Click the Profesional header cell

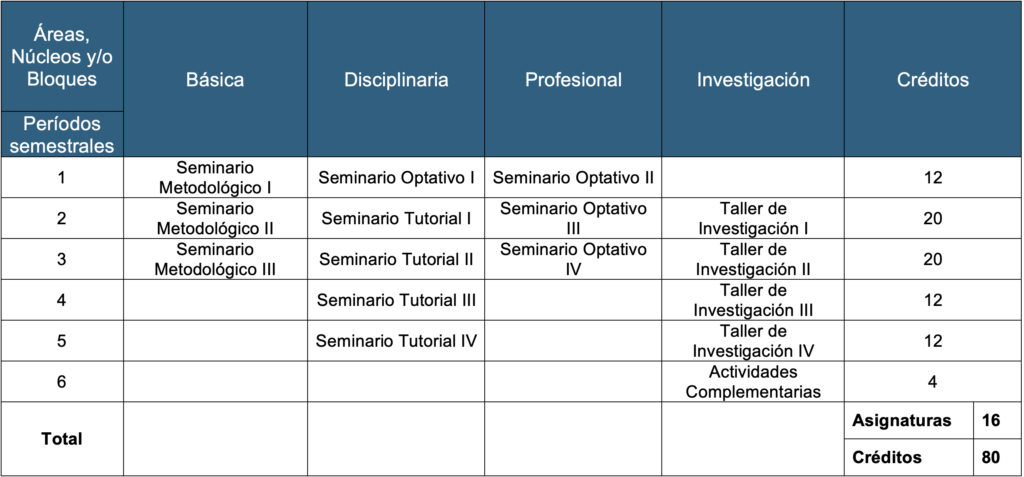pos(573,80)
